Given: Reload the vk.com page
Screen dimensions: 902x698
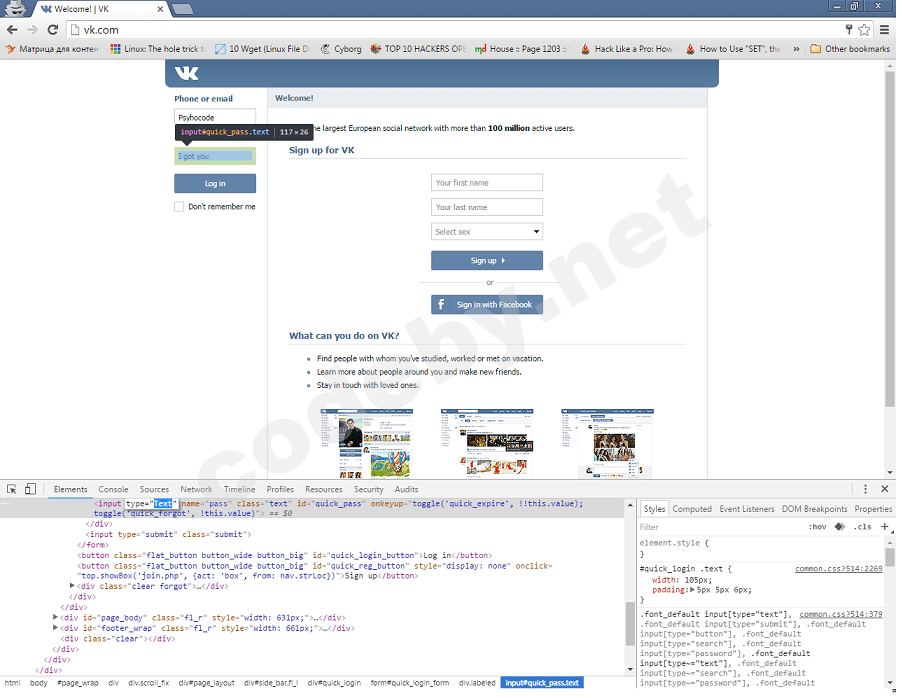Looking at the screenshot, I should tap(52, 30).
